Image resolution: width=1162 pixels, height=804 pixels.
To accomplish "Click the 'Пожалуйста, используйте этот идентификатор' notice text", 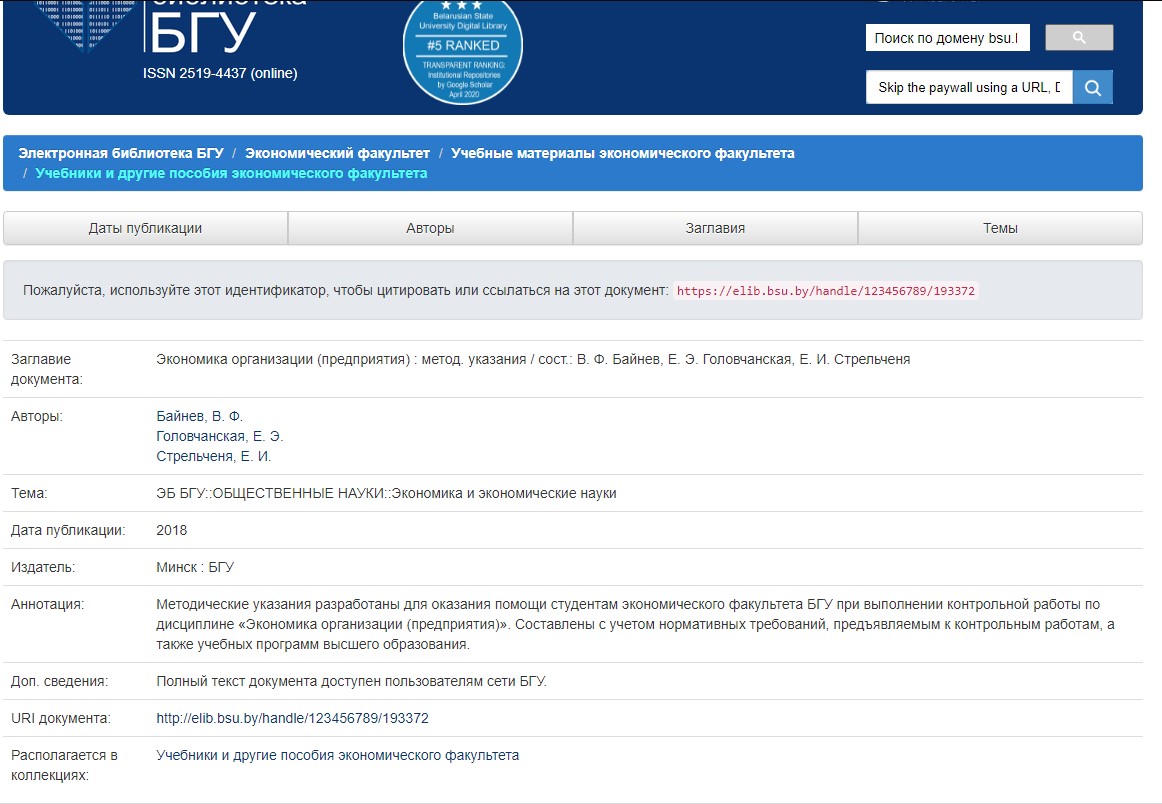I will 345,290.
